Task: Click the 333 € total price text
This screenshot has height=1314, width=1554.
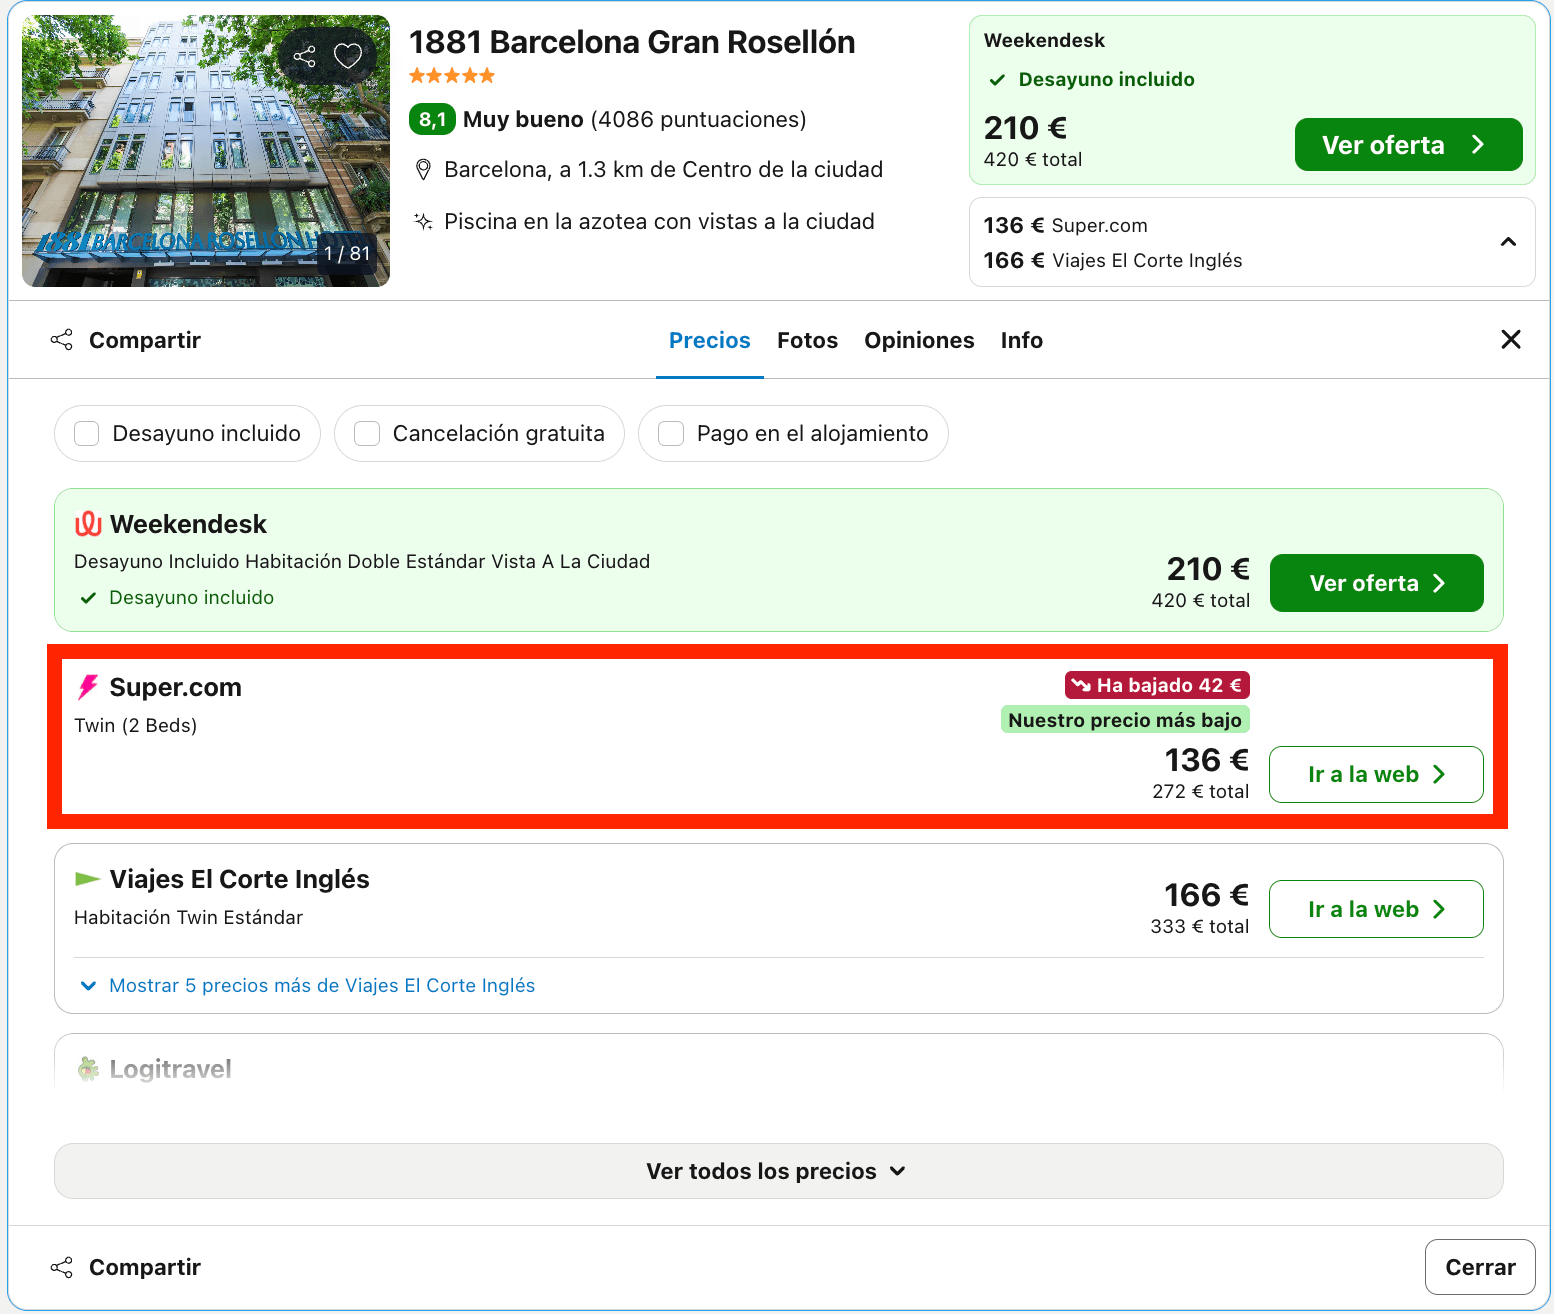Action: point(1199,927)
